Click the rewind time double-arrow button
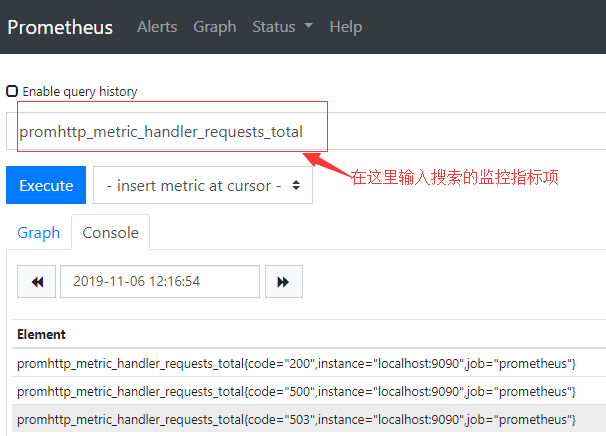The image size is (606, 436). click(37, 282)
